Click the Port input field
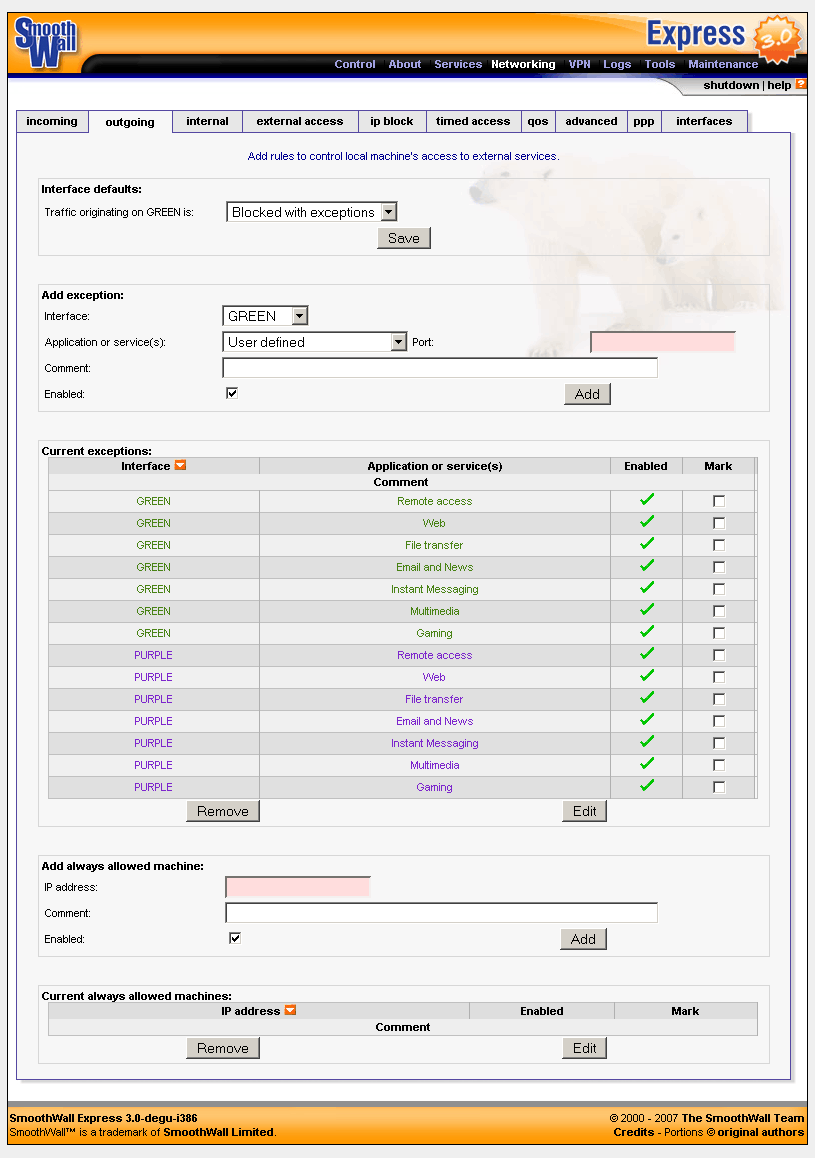 pyautogui.click(x=662, y=342)
